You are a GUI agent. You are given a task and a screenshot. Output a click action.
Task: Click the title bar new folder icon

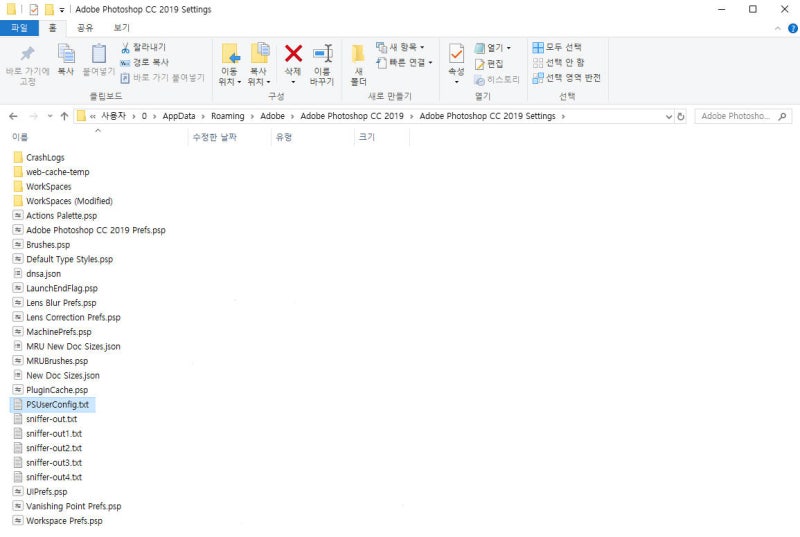pos(49,9)
